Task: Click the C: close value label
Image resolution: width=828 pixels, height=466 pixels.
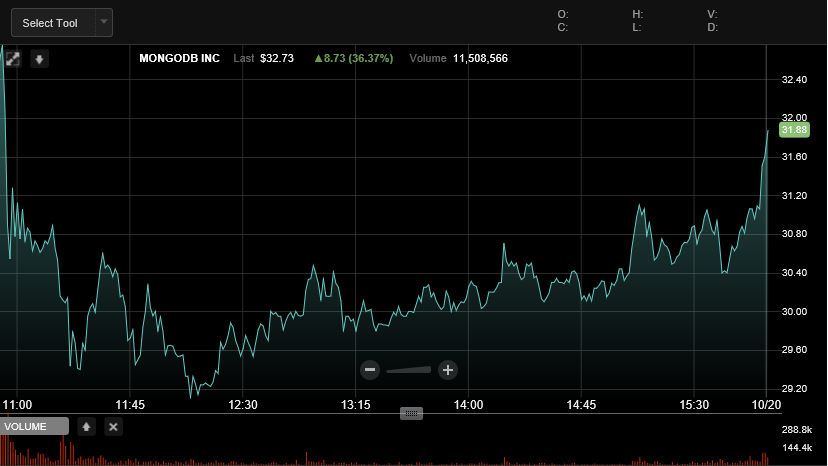Action: [x=563, y=27]
